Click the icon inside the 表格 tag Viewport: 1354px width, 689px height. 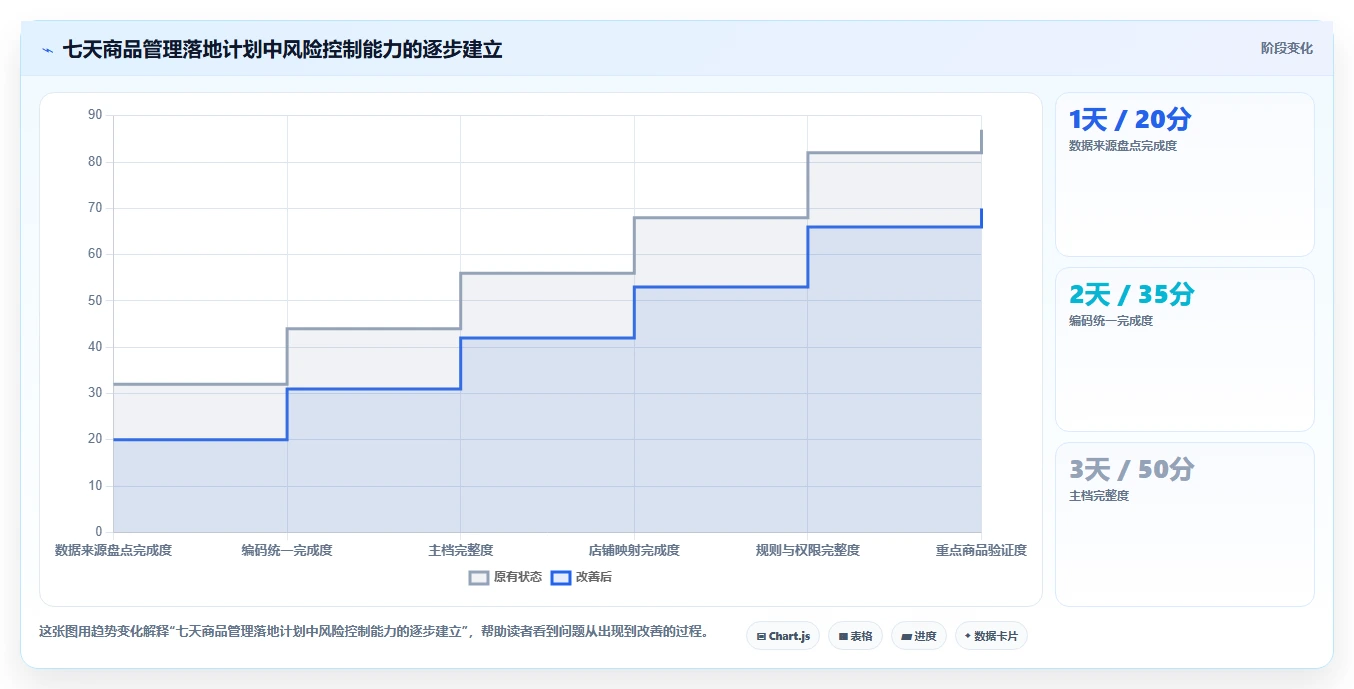pos(843,636)
